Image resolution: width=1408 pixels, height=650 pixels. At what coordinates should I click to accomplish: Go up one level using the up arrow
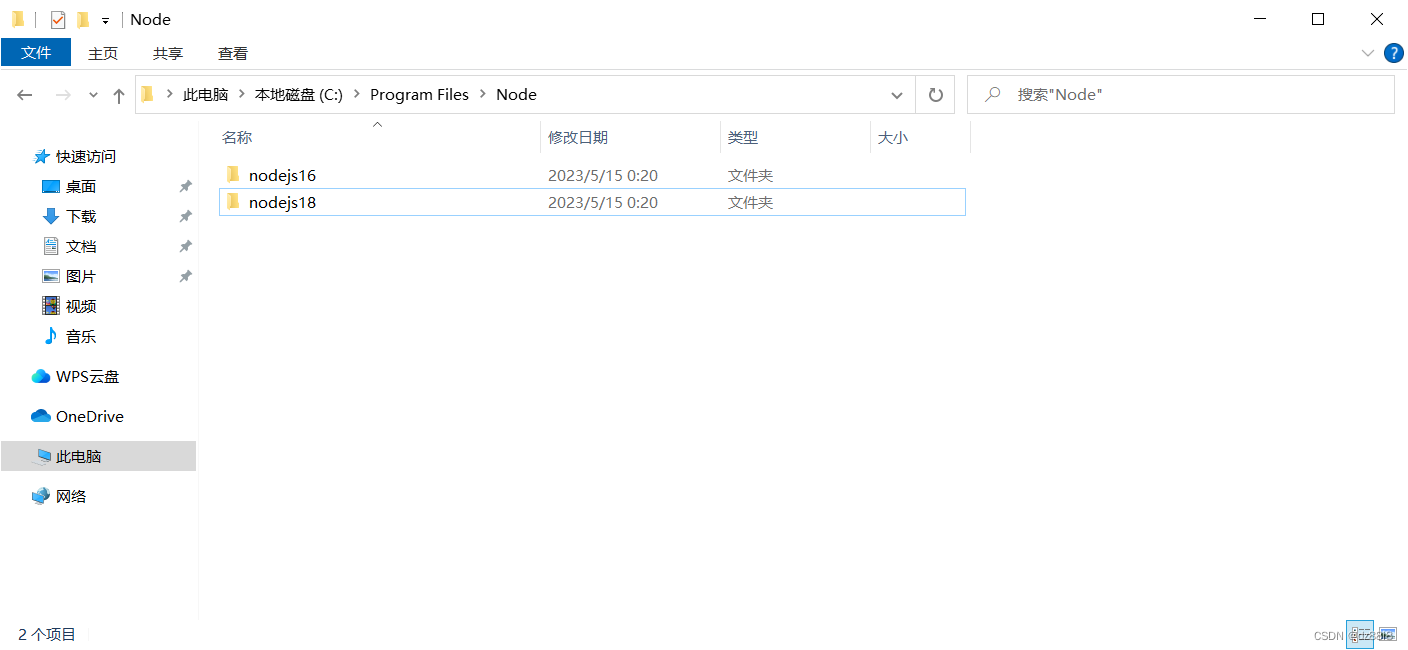tap(118, 94)
